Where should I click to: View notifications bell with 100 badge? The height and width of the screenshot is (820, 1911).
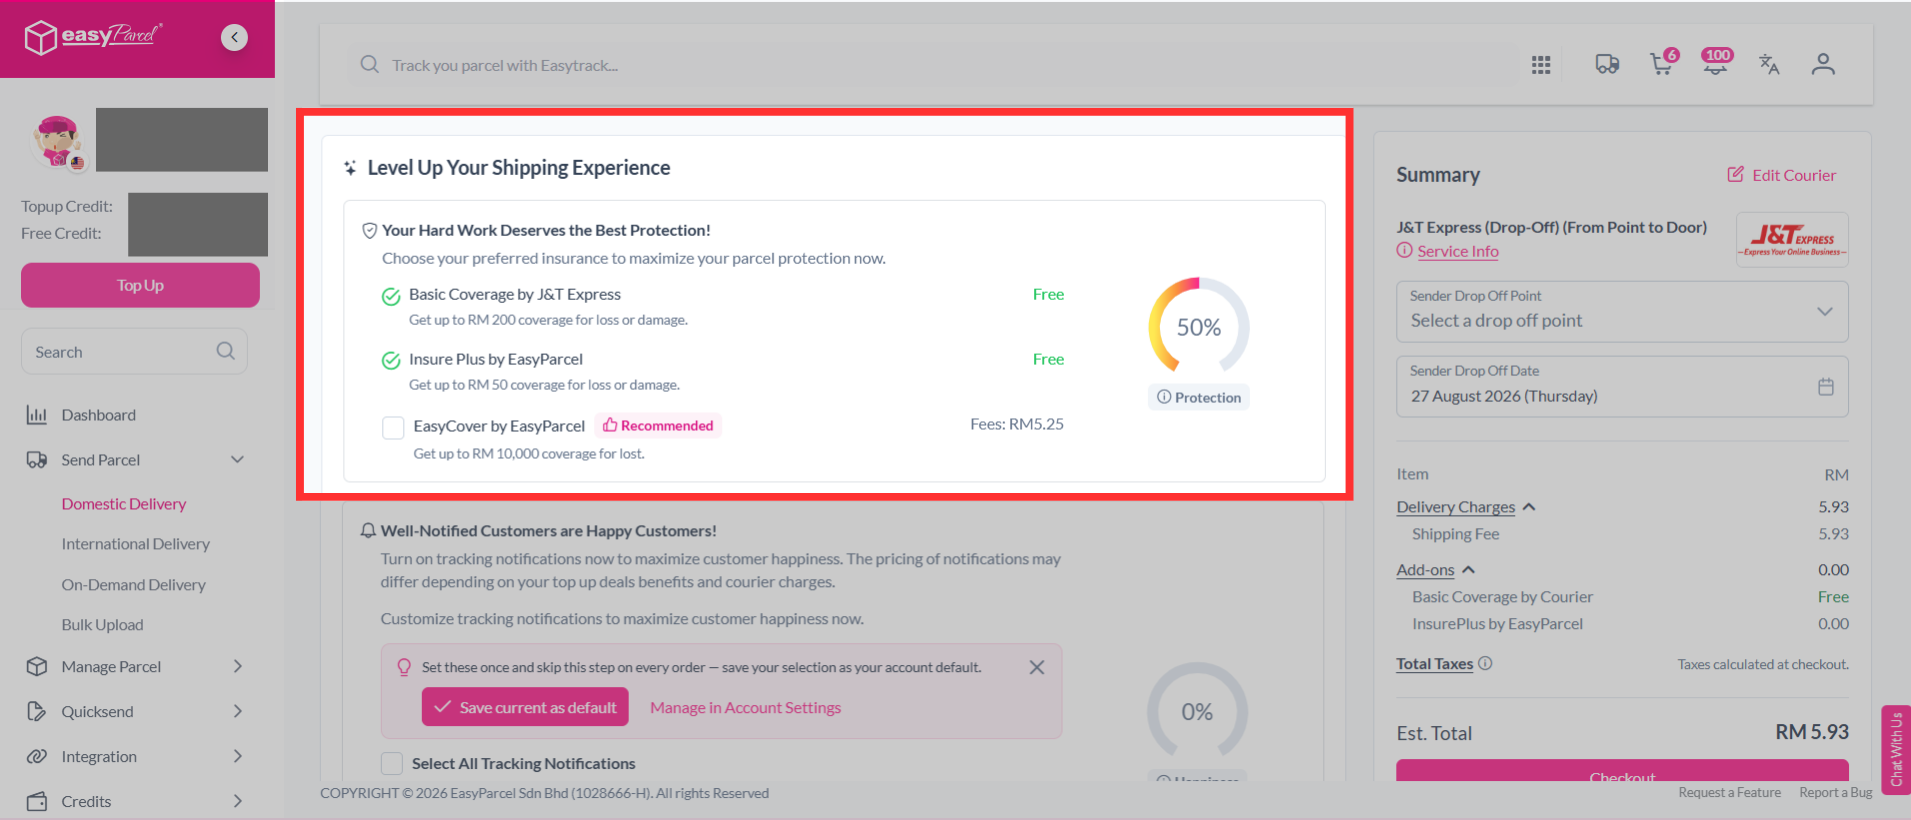pos(1716,63)
